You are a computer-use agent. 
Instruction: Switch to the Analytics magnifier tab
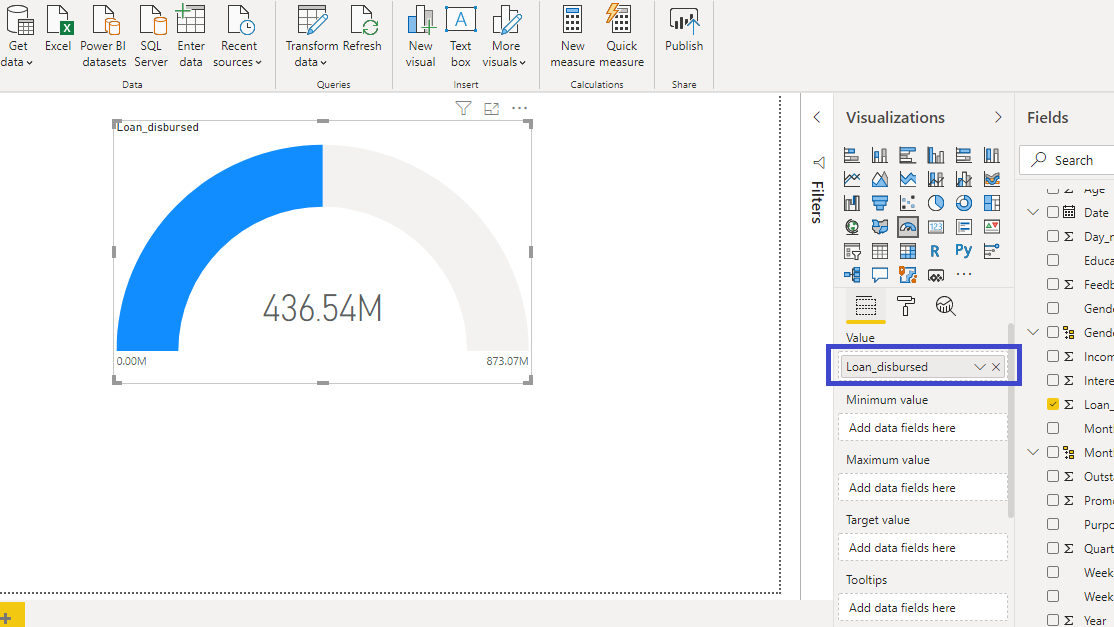[x=946, y=306]
